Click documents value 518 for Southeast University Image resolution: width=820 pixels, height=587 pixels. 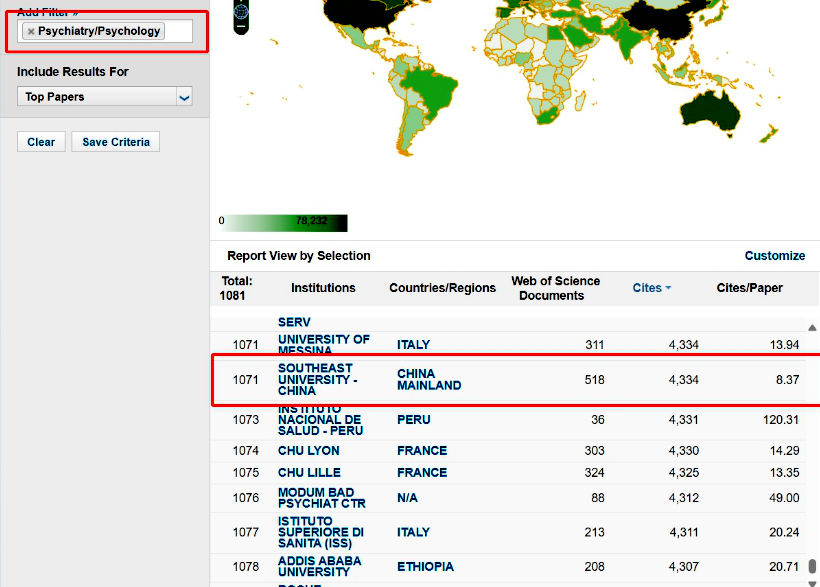(x=595, y=379)
